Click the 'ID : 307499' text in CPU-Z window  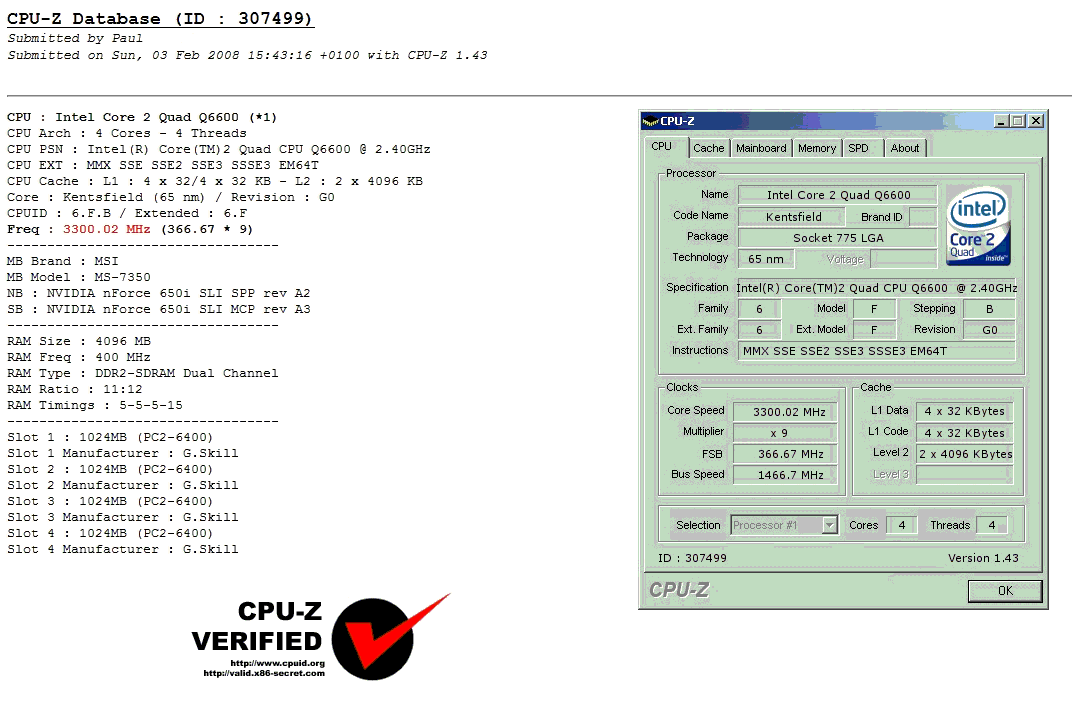[693, 558]
